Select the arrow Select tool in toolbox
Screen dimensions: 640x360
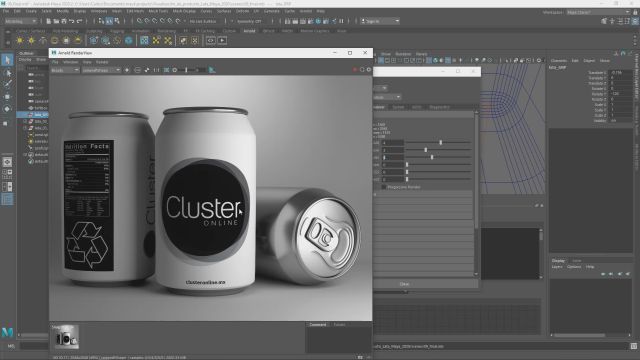click(x=7, y=60)
